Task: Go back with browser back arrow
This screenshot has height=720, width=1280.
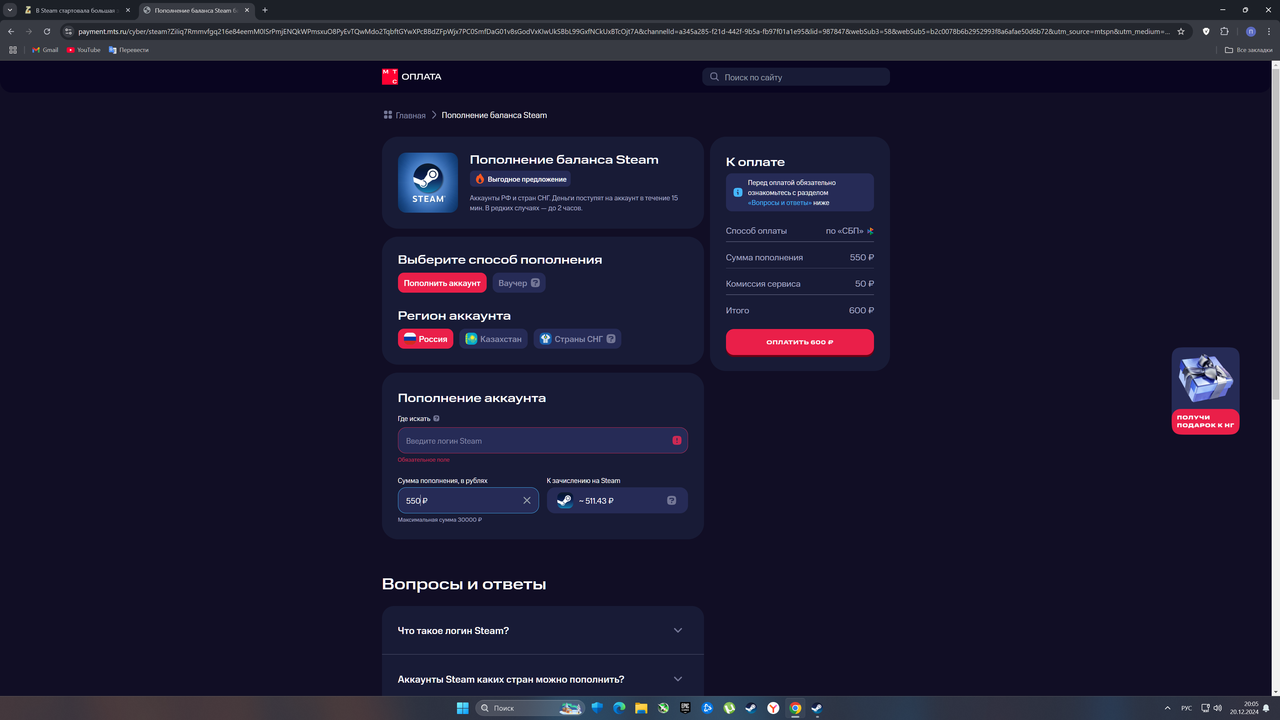Action: point(11,31)
